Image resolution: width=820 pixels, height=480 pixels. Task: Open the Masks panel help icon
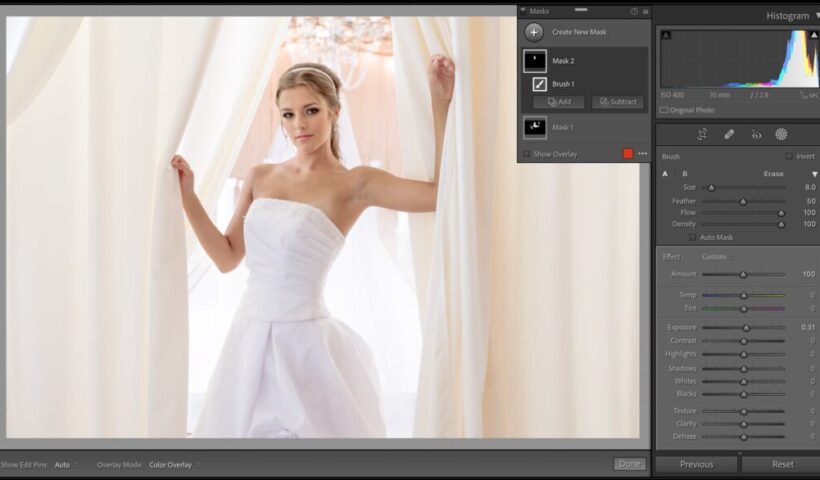click(634, 11)
